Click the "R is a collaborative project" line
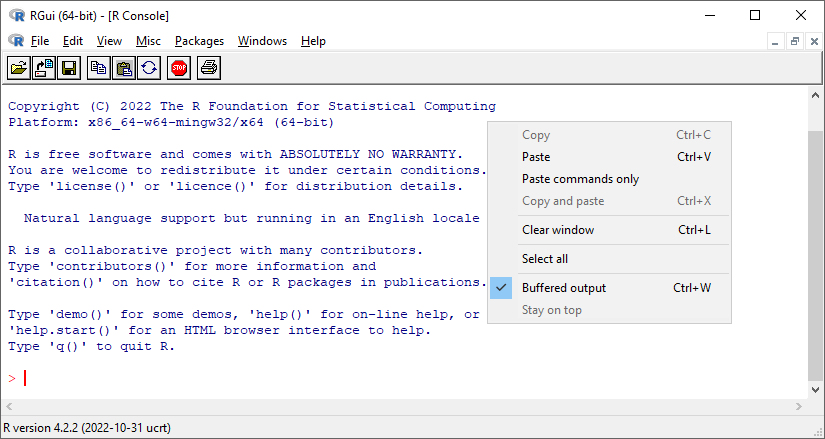The width and height of the screenshot is (825, 439). (x=216, y=251)
